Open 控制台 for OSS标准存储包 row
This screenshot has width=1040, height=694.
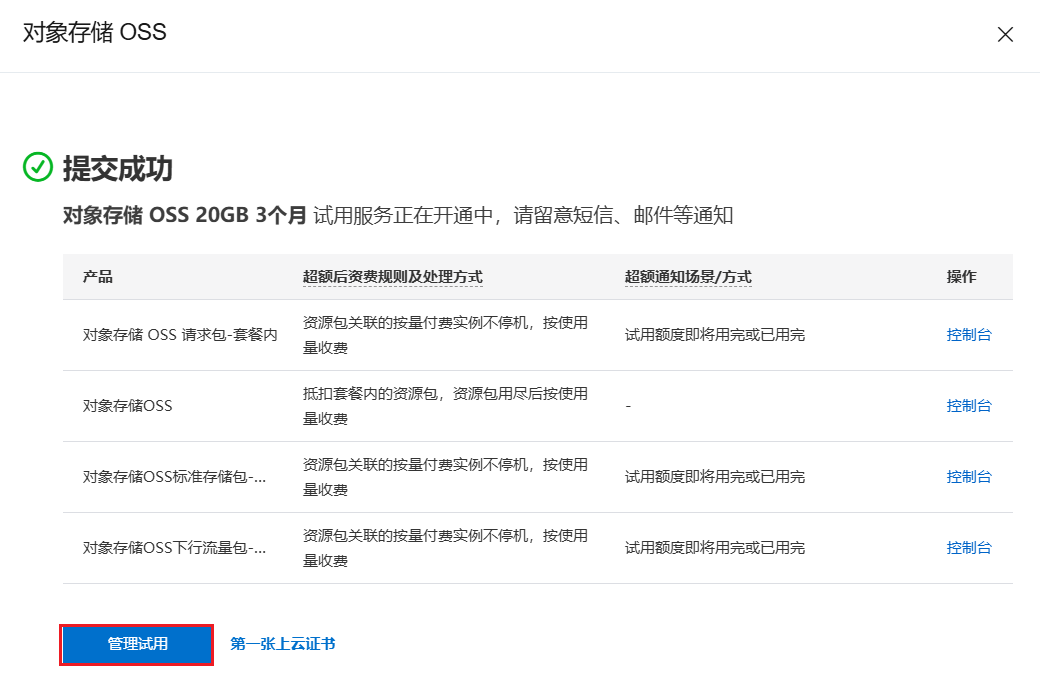pos(968,477)
